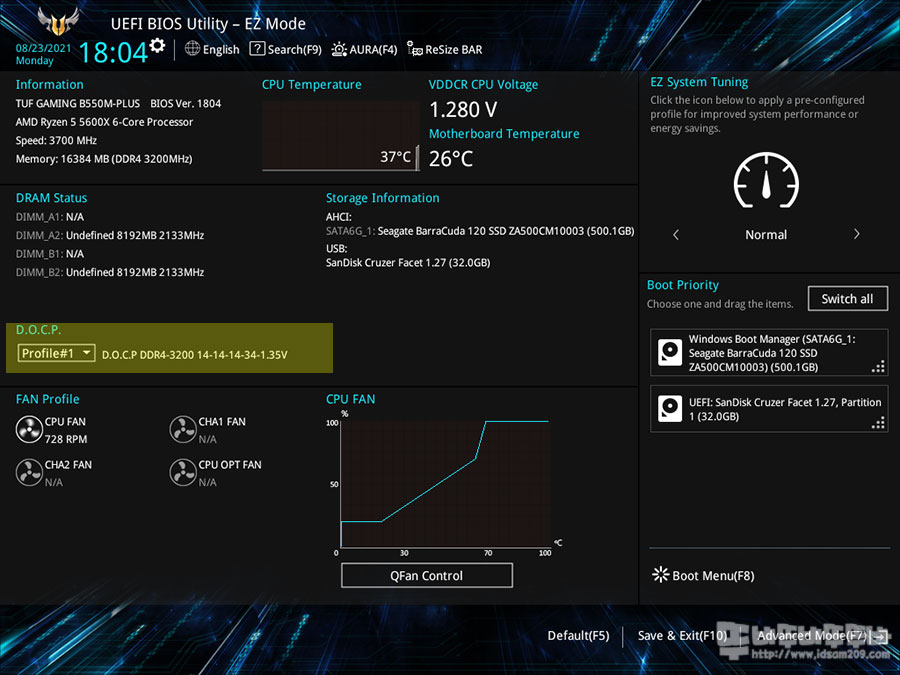This screenshot has width=900, height=675.
Task: Open the D.O.C.P. Profile#1 dropdown
Action: [56, 353]
